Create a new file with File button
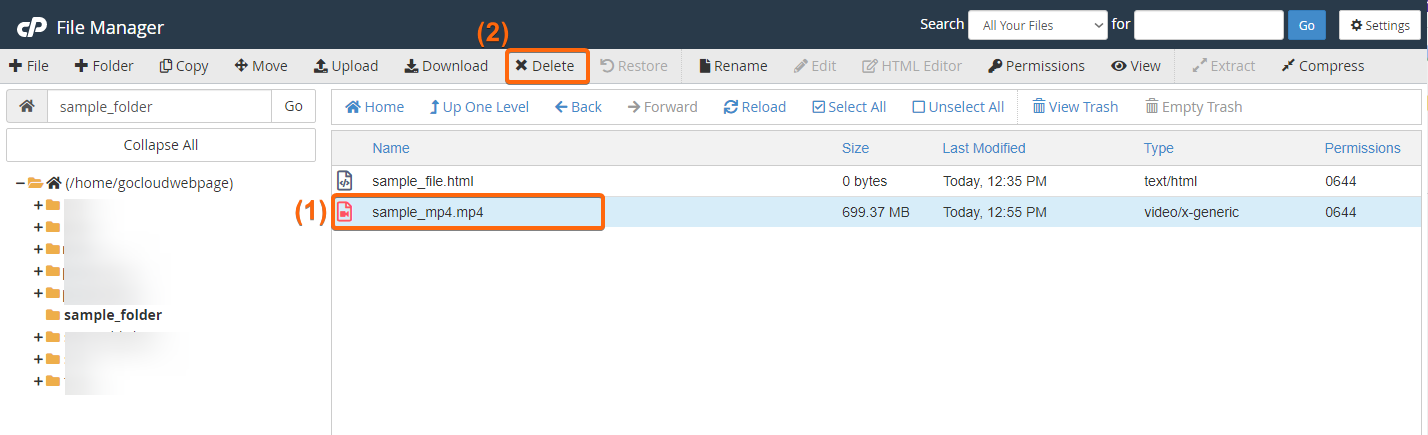This screenshot has height=435, width=1428. pos(29,66)
